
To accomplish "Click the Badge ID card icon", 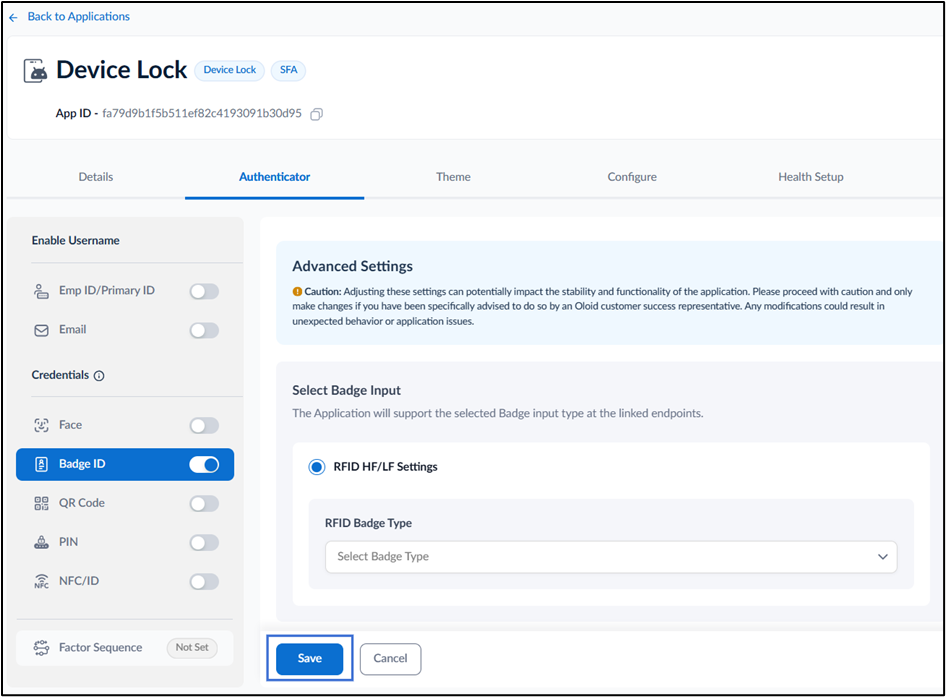I will (41, 464).
